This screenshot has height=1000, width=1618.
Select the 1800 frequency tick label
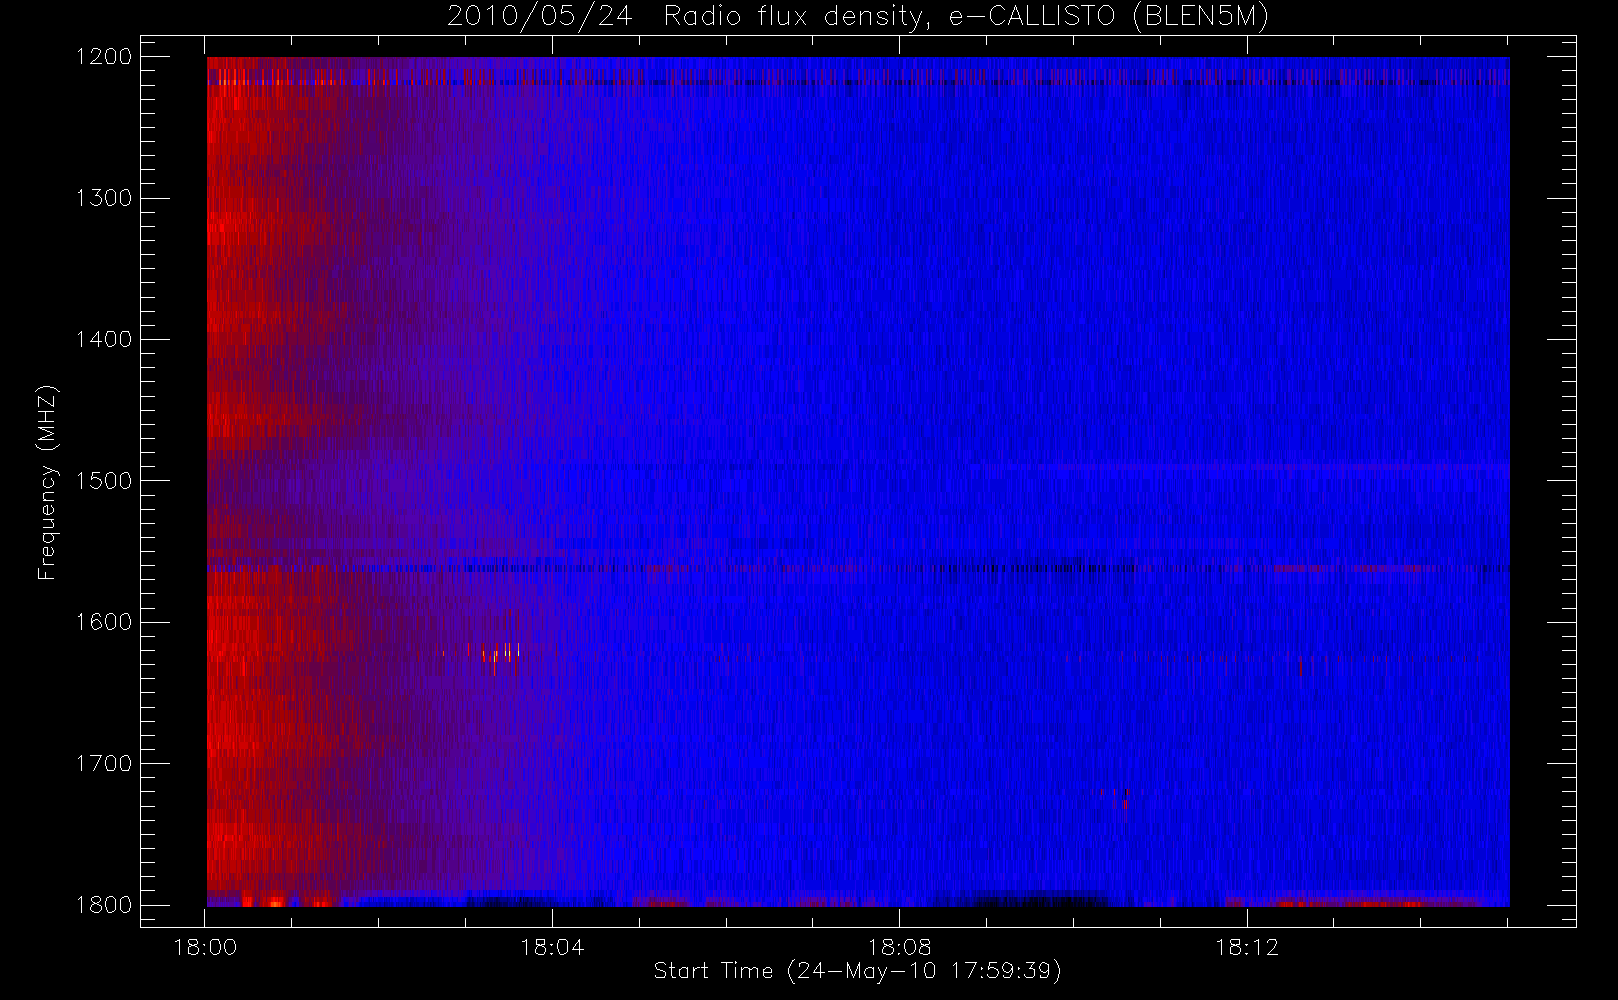coord(104,904)
